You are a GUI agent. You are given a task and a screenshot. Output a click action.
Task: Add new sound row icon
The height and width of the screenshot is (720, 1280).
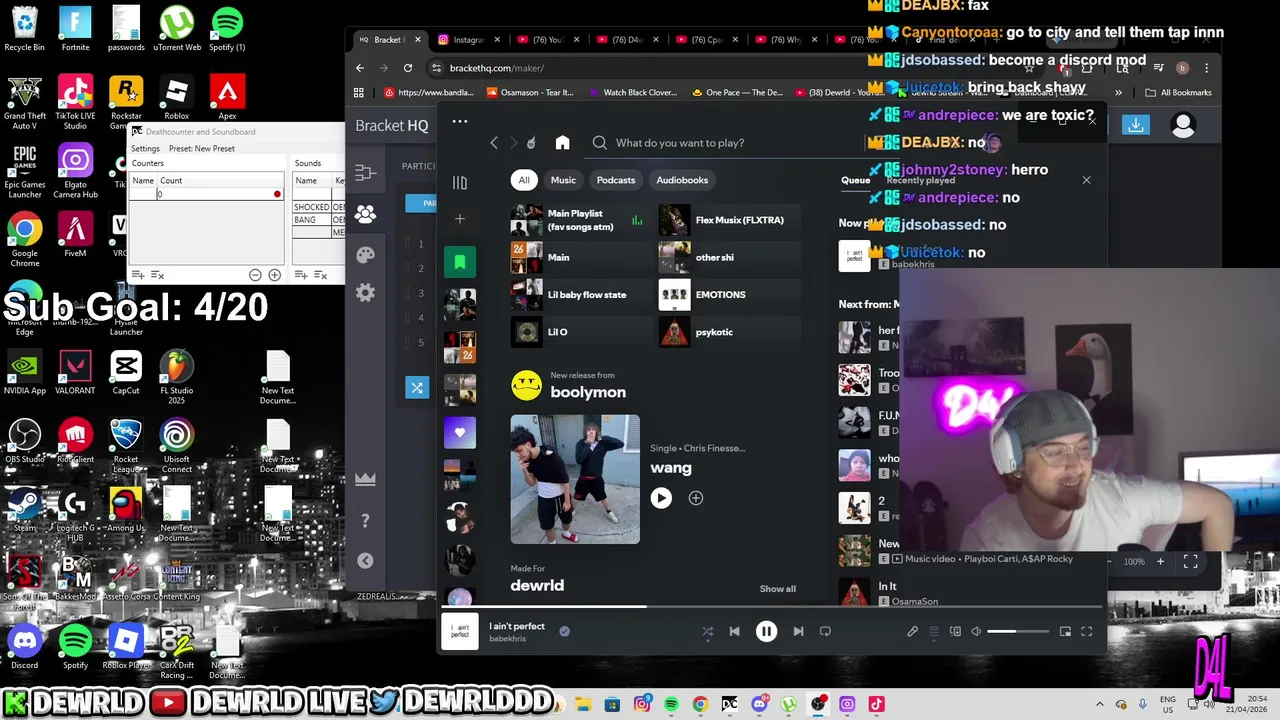click(x=303, y=275)
